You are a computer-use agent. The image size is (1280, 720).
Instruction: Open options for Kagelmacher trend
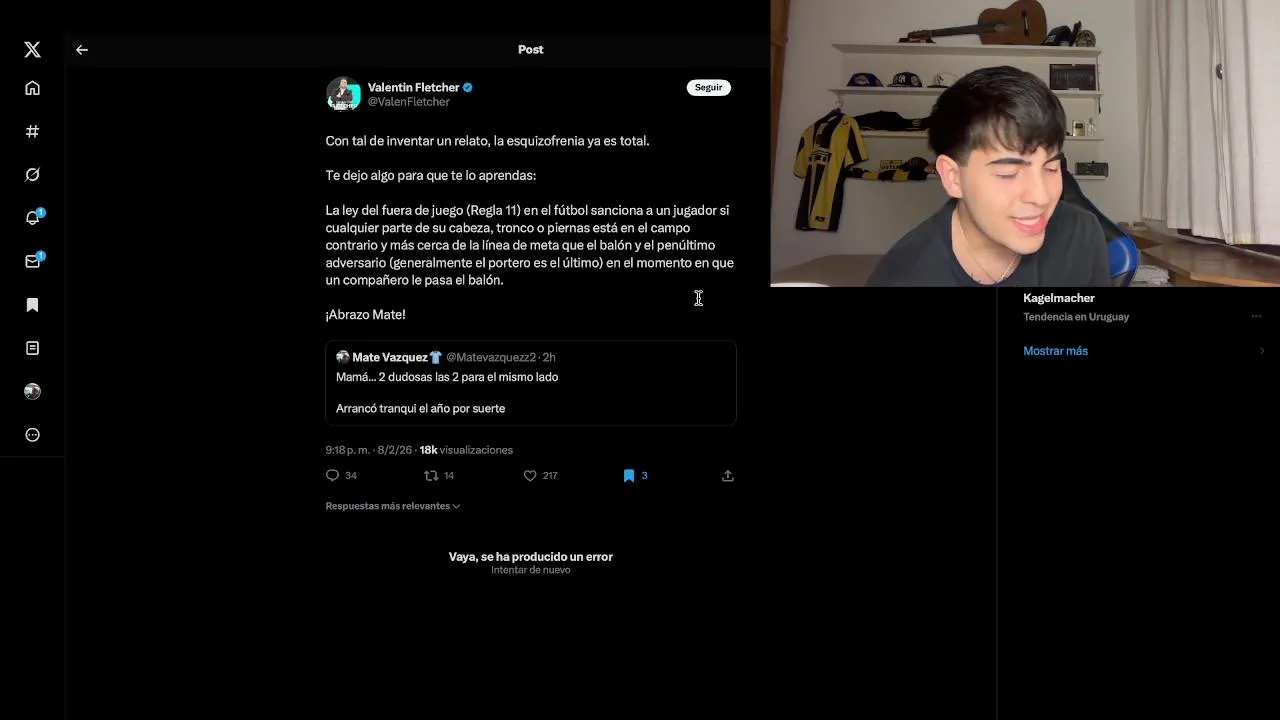point(1256,316)
